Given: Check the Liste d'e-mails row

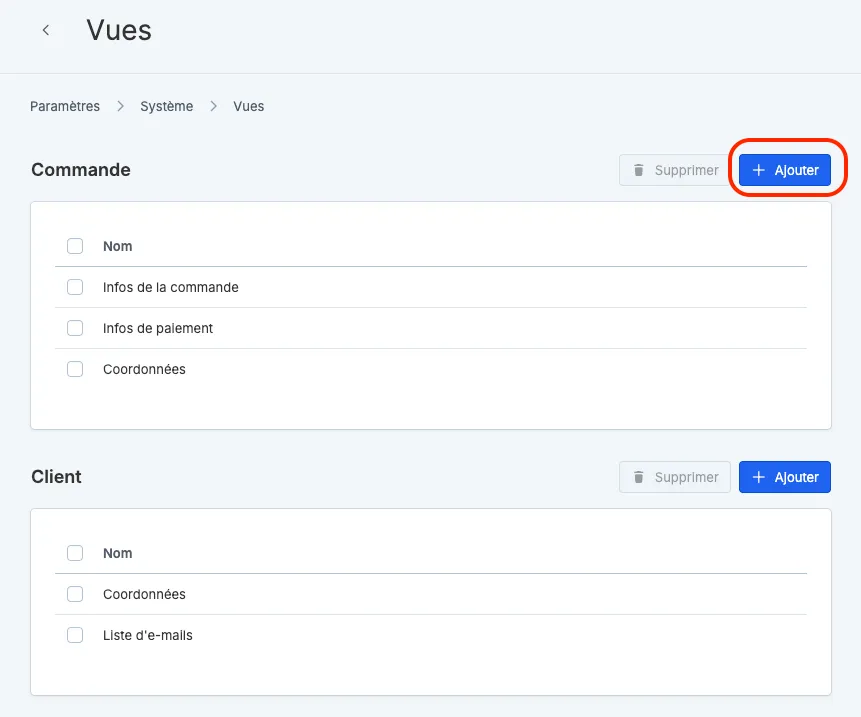Looking at the screenshot, I should tap(75, 635).
